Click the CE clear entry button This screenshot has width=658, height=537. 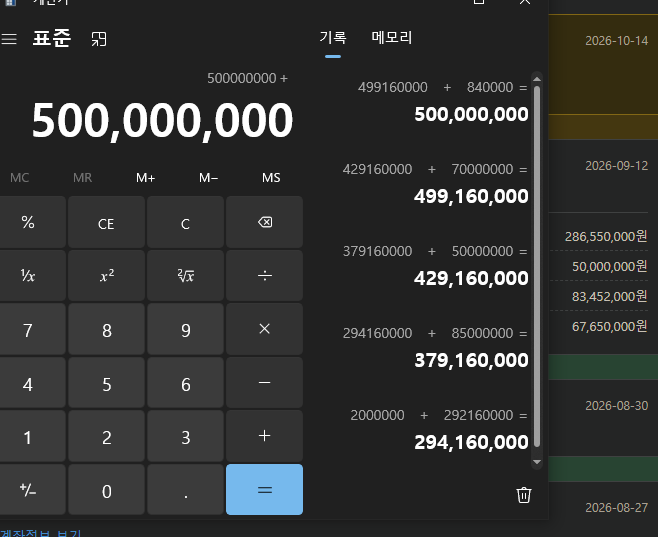tap(107, 222)
